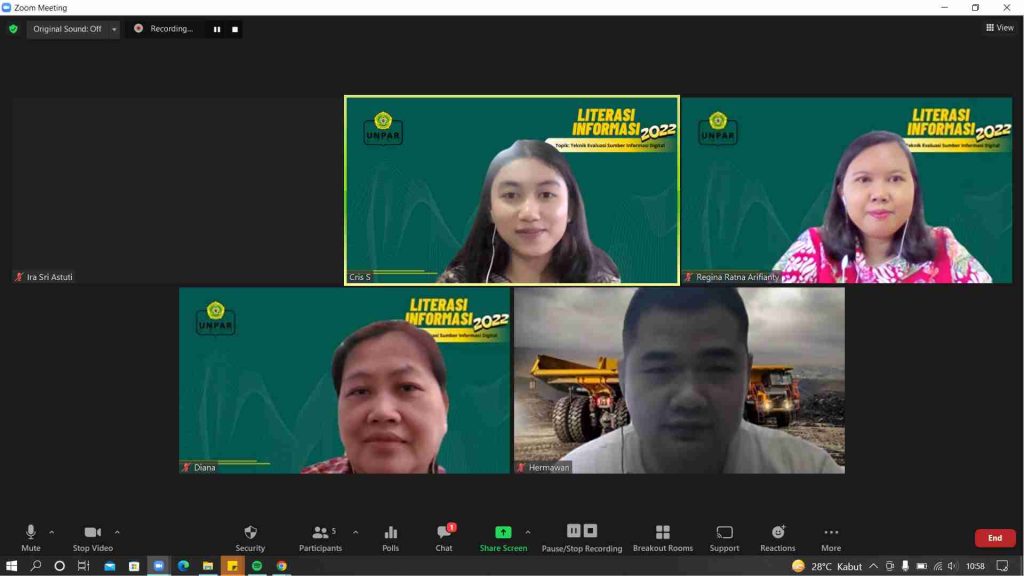Click the green encryption shield icon
The width and height of the screenshot is (1024, 576).
point(13,29)
